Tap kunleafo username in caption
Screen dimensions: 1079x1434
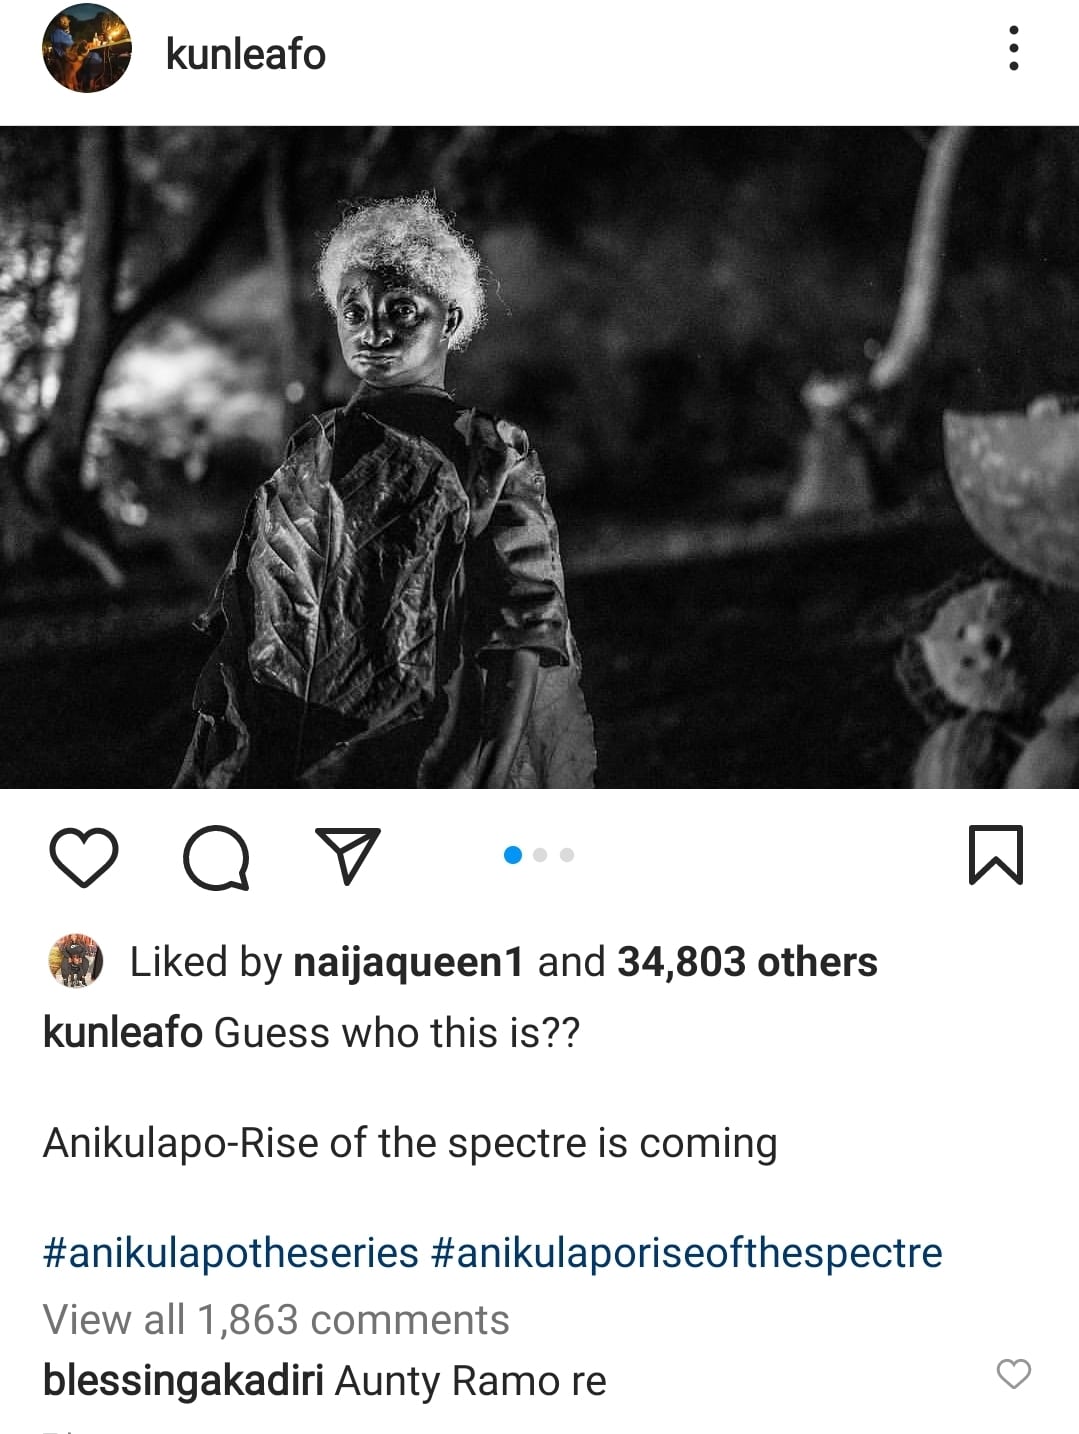click(123, 1033)
